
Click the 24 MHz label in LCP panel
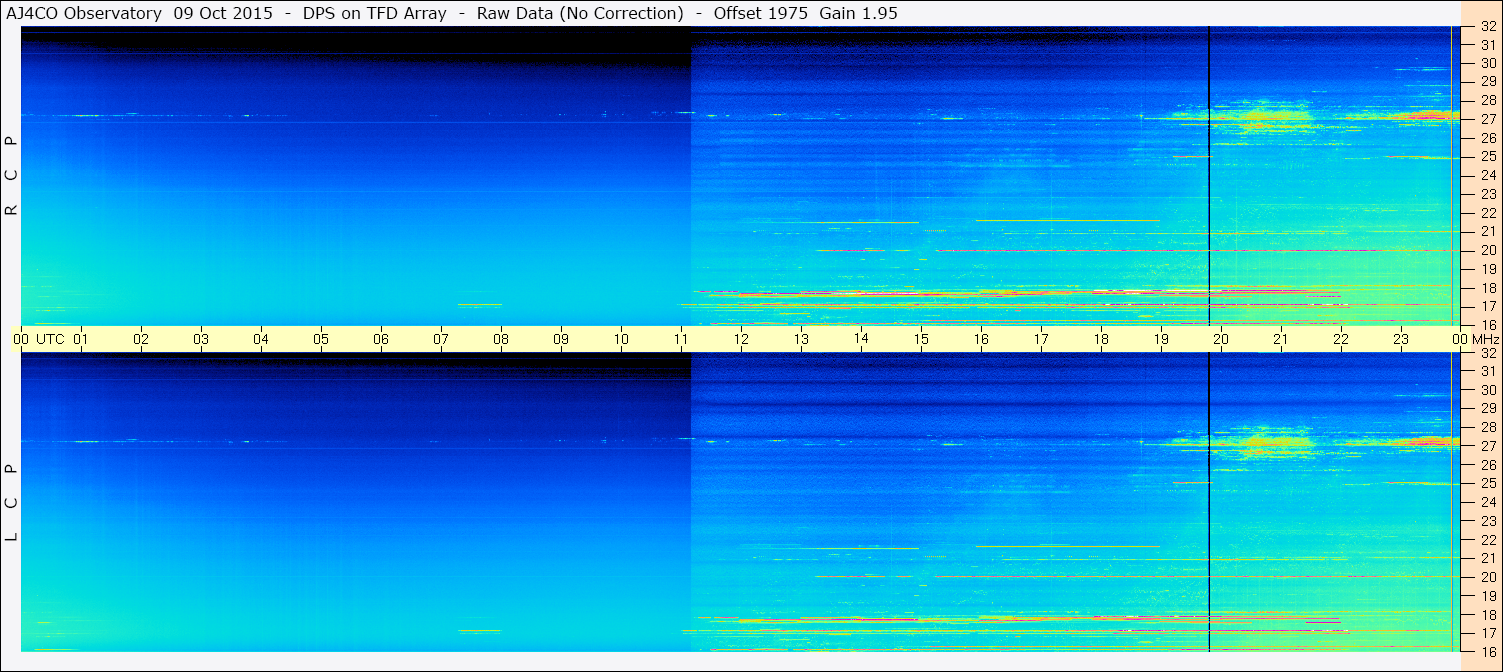point(1487,502)
